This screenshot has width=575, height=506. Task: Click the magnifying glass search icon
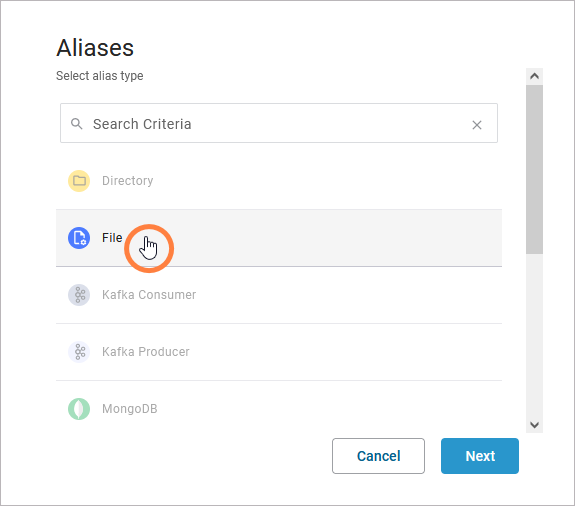point(76,124)
